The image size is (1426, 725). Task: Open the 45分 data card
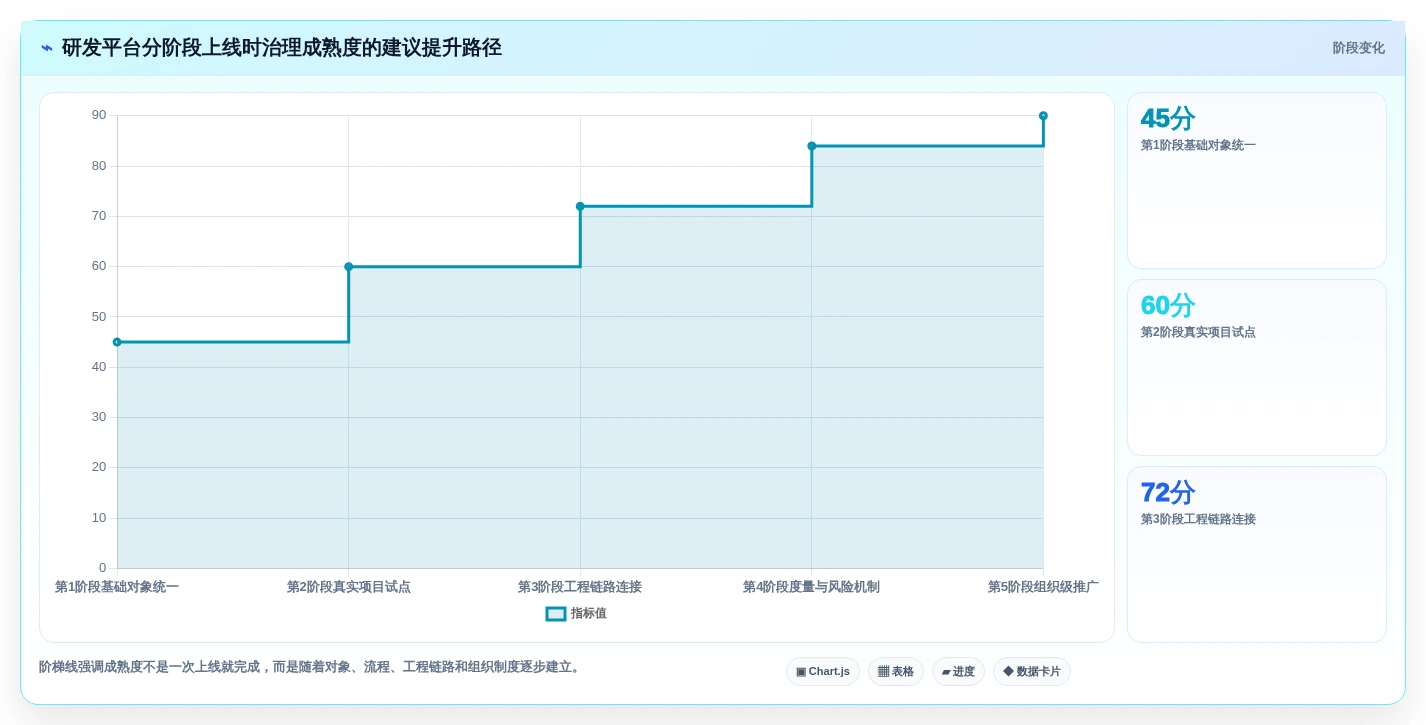click(x=1257, y=181)
